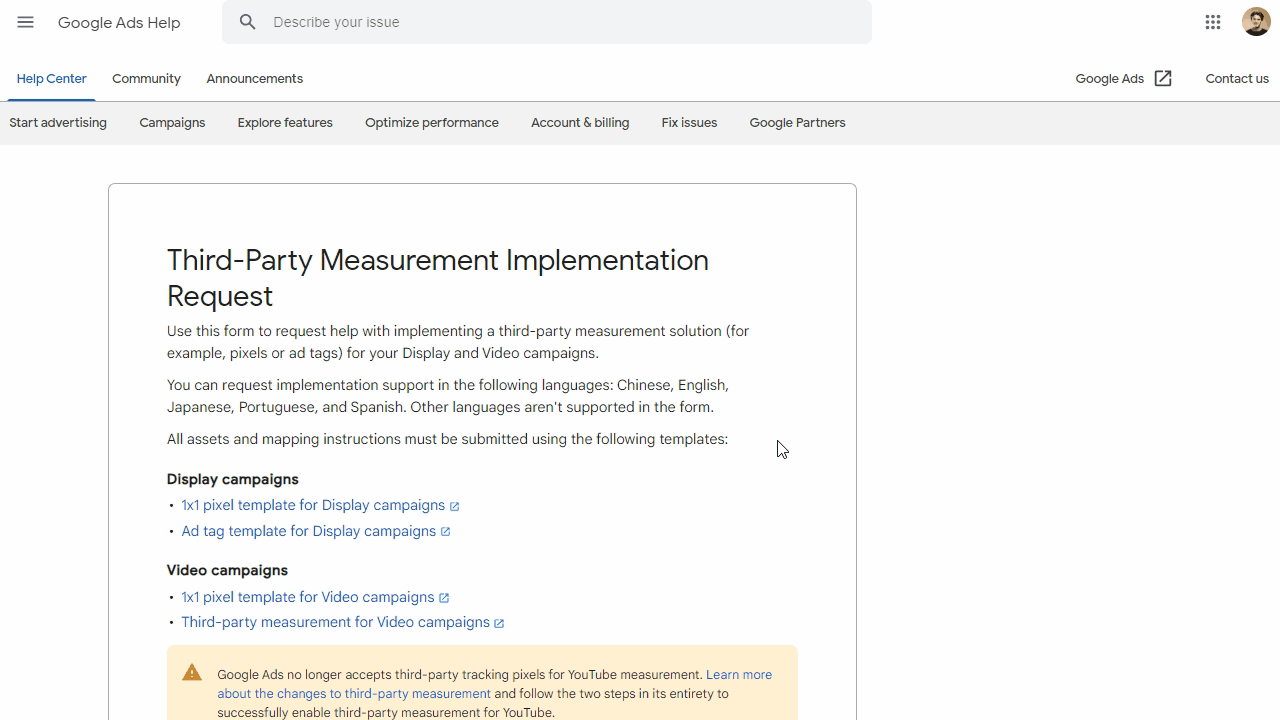Follow the 'Learn more' link in the warning
Viewport: 1280px width, 720px height.
(x=738, y=675)
